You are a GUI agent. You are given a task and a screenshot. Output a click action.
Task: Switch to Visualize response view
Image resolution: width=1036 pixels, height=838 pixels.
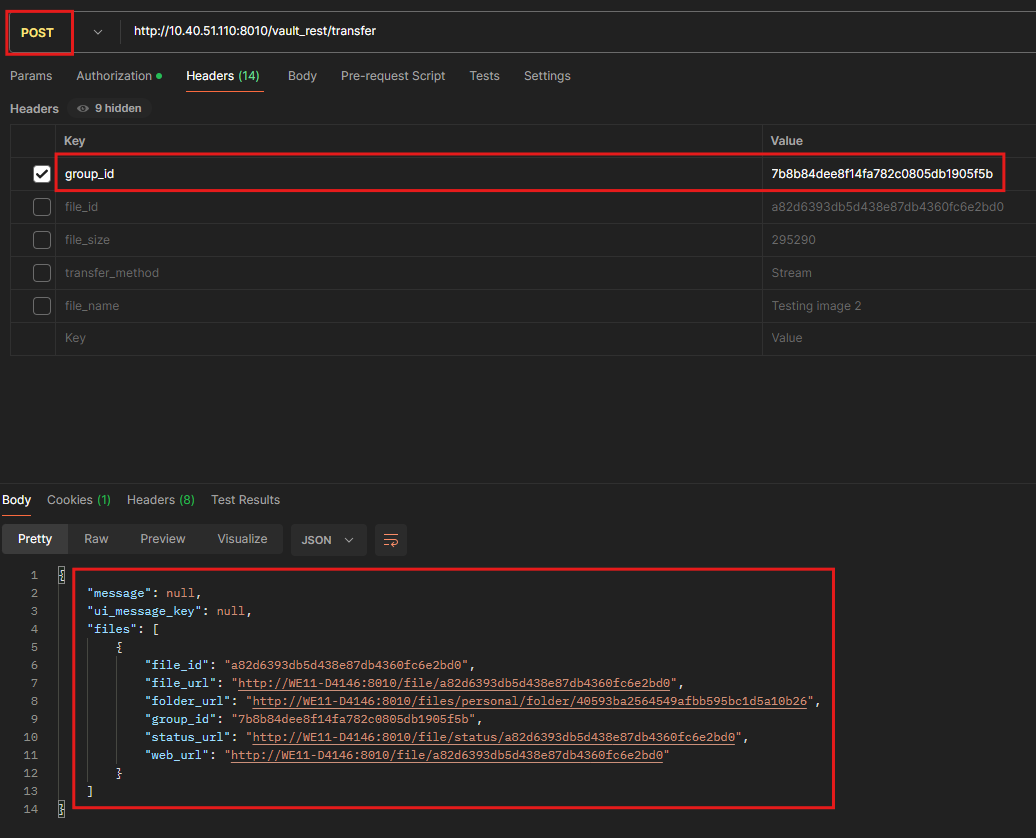coord(242,539)
